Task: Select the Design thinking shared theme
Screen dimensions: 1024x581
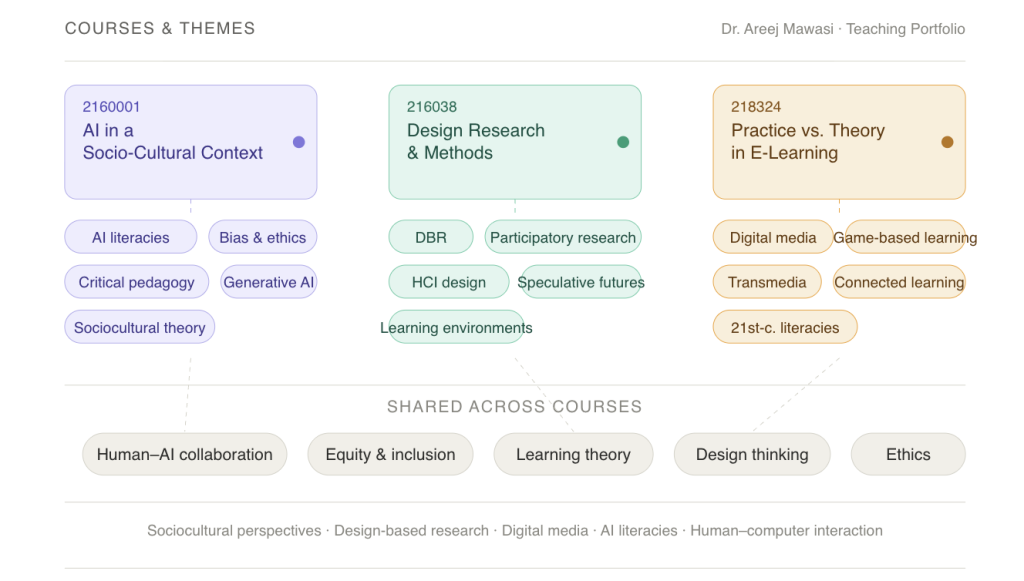Action: point(752,454)
